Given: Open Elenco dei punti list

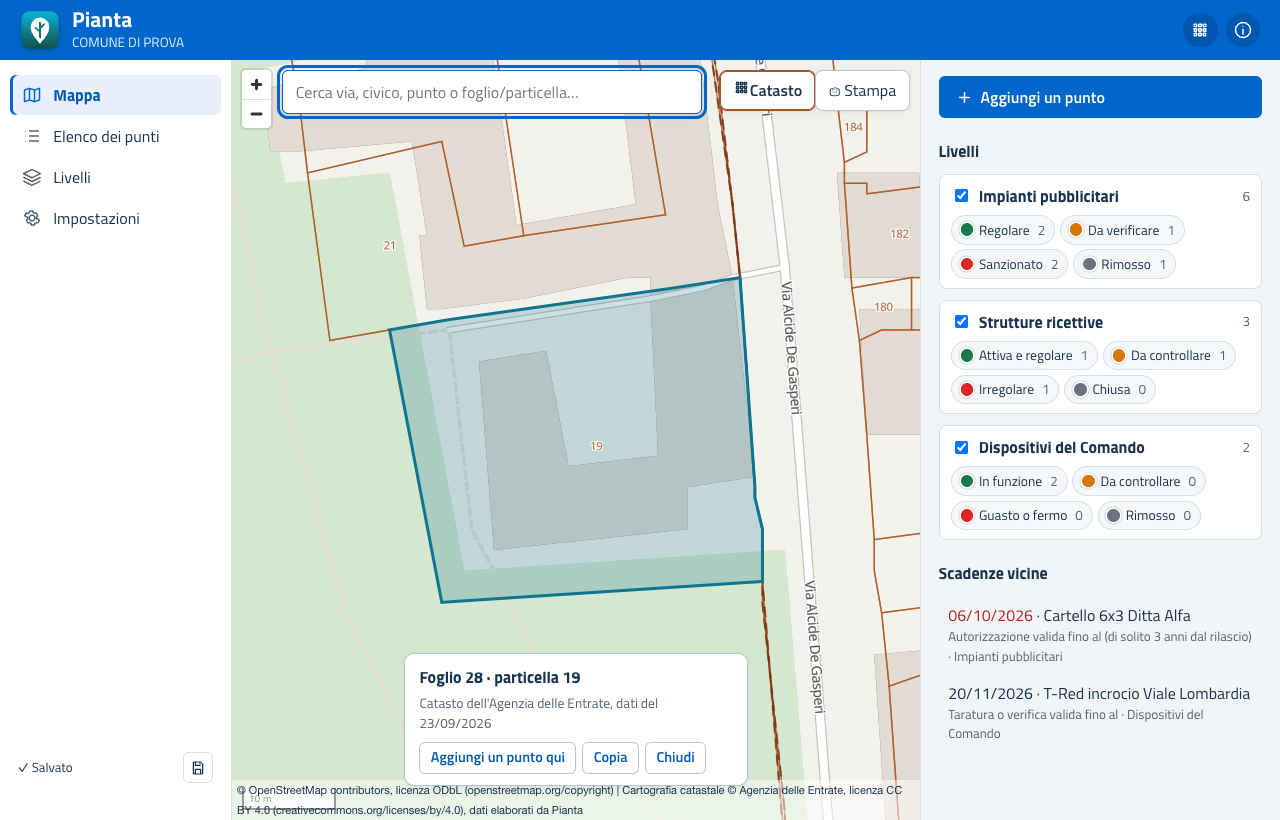Looking at the screenshot, I should pyautogui.click(x=116, y=136).
